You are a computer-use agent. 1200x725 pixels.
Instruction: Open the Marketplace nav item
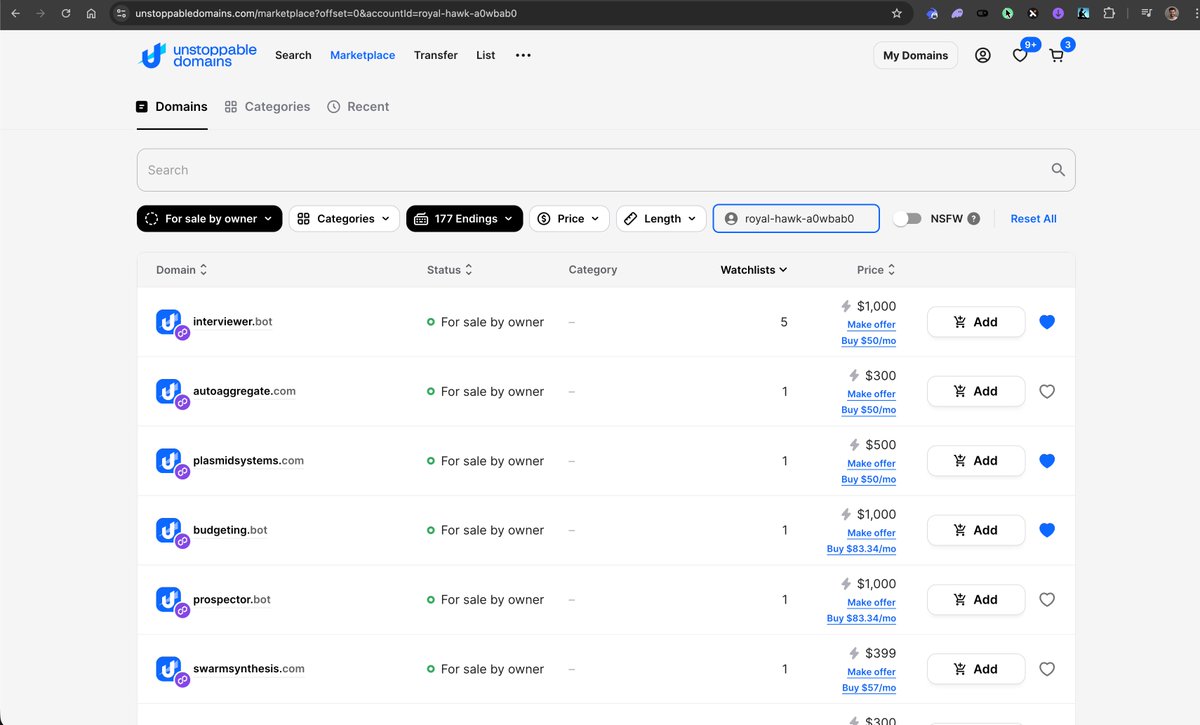click(x=362, y=55)
